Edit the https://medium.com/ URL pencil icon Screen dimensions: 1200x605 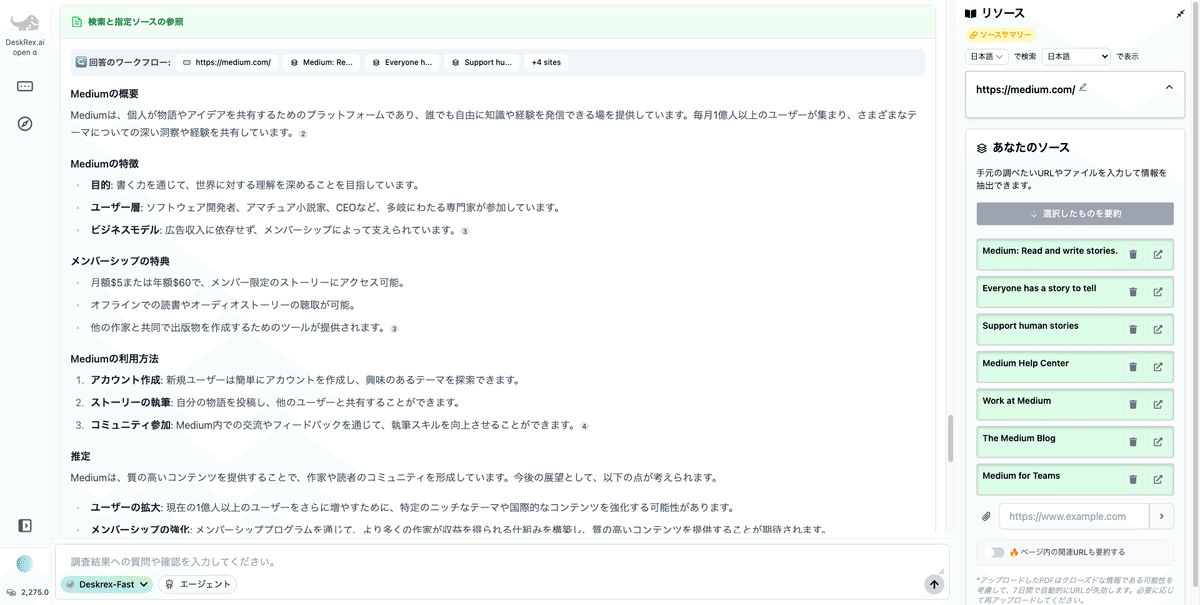[x=1083, y=88]
